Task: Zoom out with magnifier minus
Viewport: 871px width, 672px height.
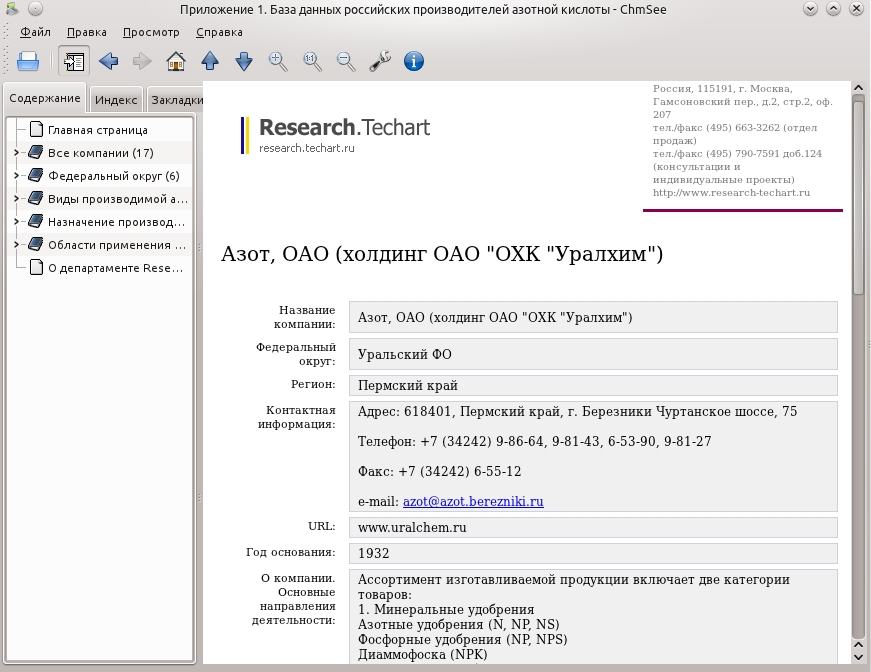Action: (346, 61)
